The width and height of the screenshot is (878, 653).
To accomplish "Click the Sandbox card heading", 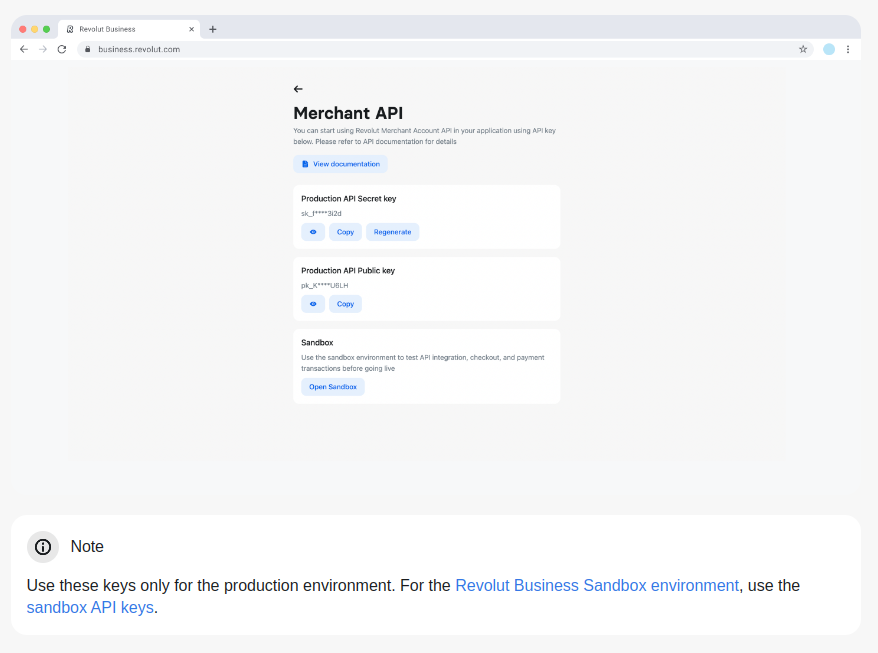I will point(317,343).
